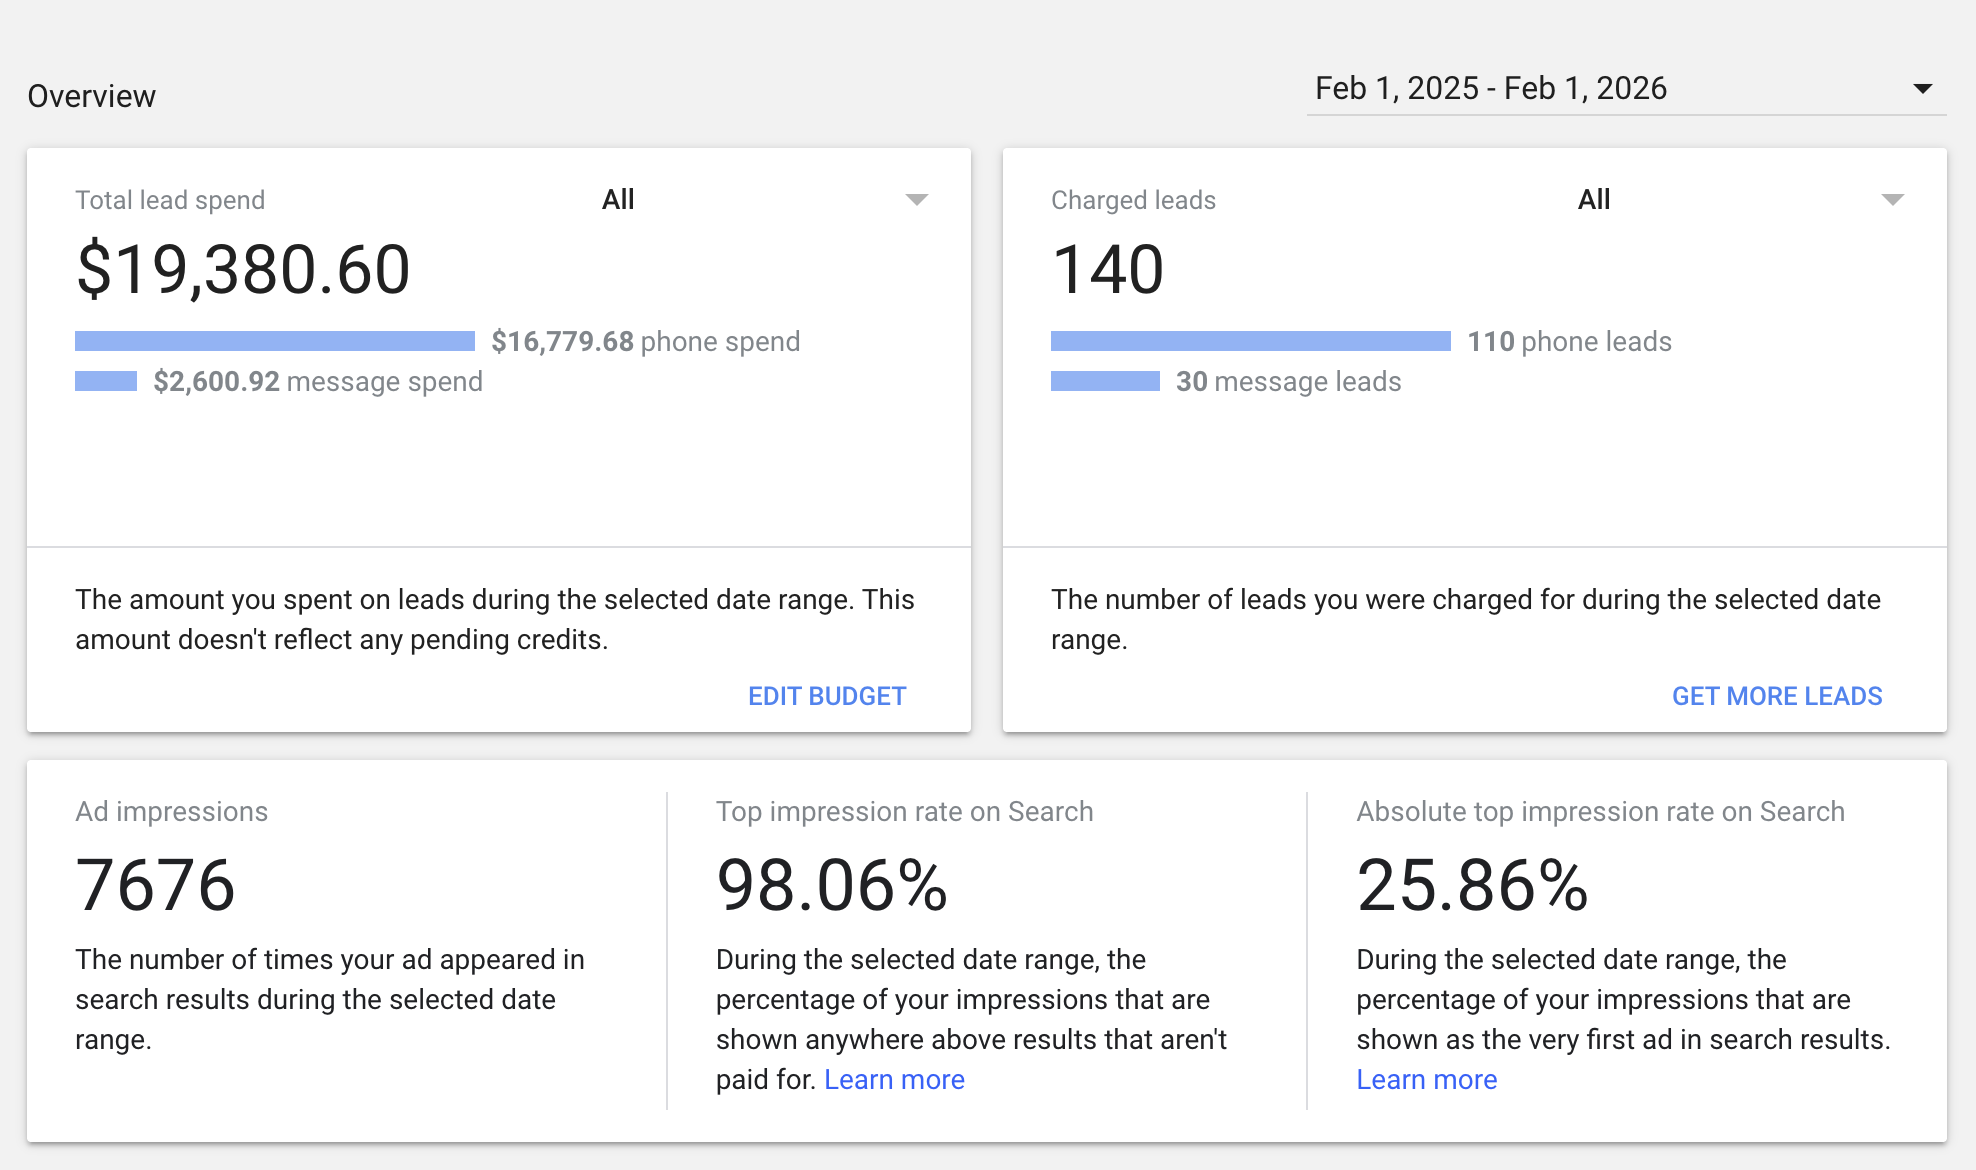This screenshot has width=1976, height=1170.
Task: Click the 7676 ad impressions value
Action: tap(155, 886)
